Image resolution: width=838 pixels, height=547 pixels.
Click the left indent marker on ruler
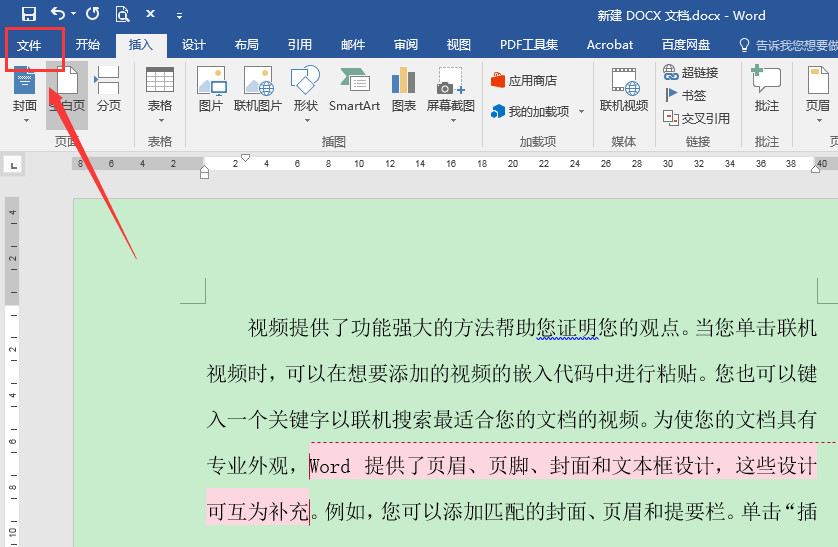[204, 173]
